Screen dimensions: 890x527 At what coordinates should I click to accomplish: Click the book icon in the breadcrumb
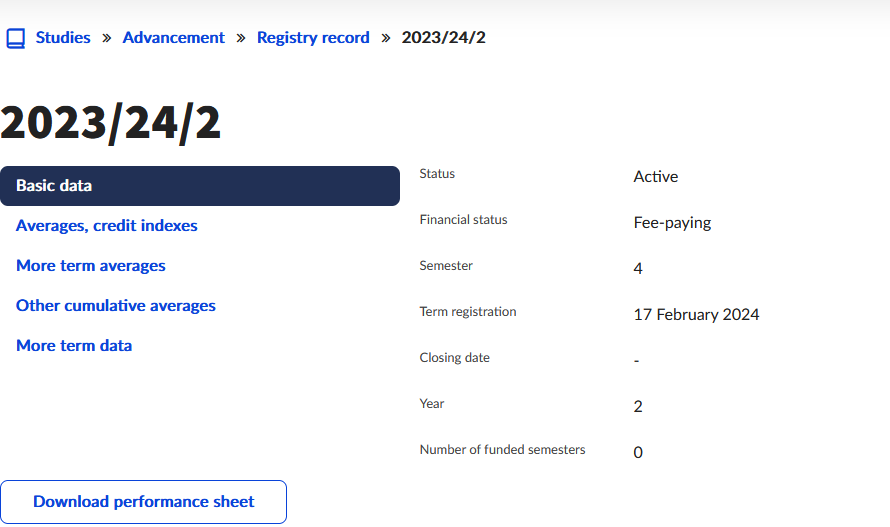[x=15, y=38]
